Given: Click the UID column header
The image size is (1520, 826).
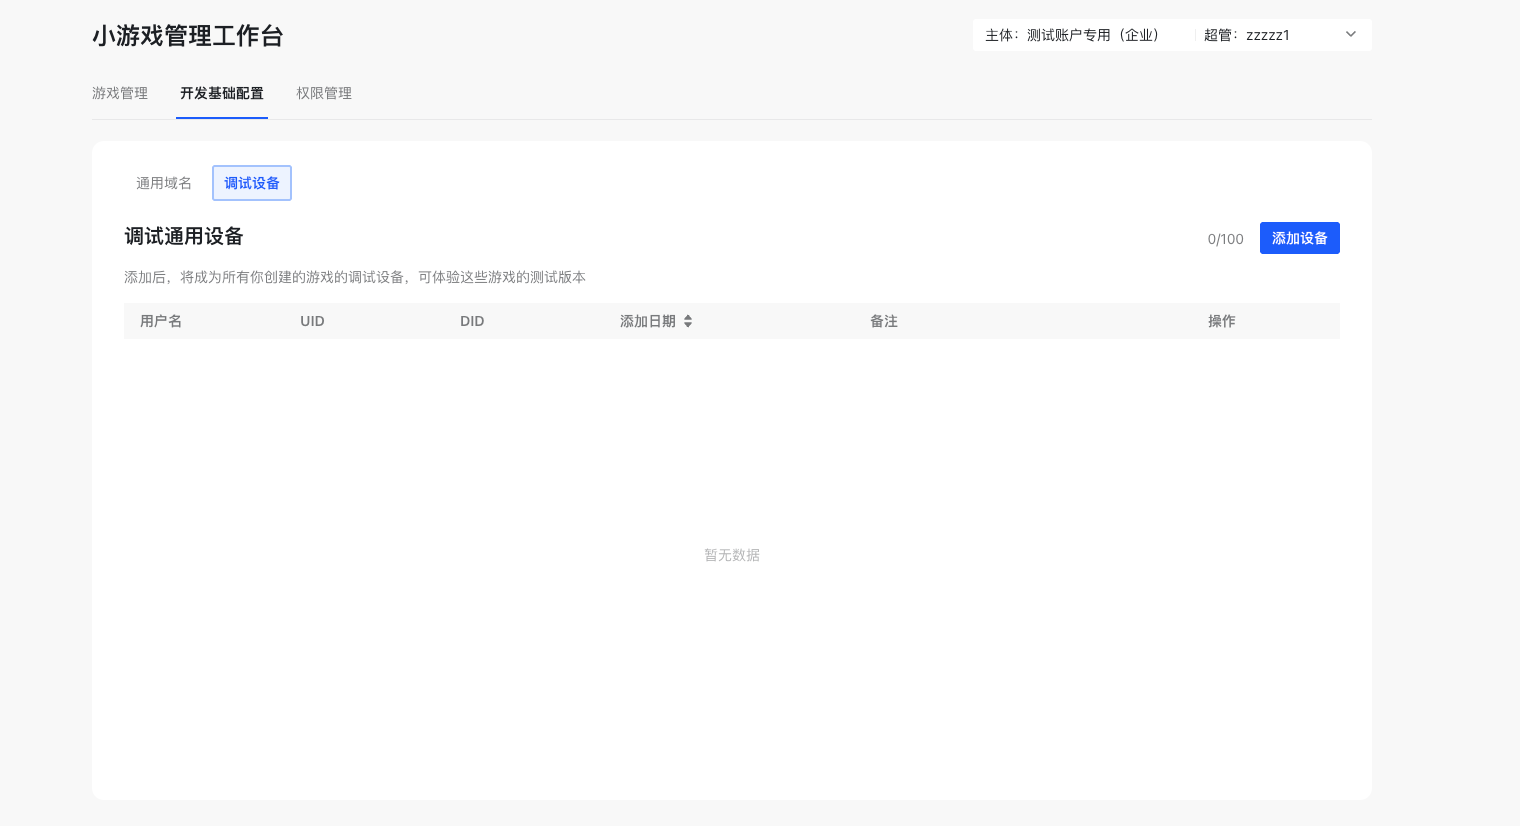Looking at the screenshot, I should coord(312,321).
